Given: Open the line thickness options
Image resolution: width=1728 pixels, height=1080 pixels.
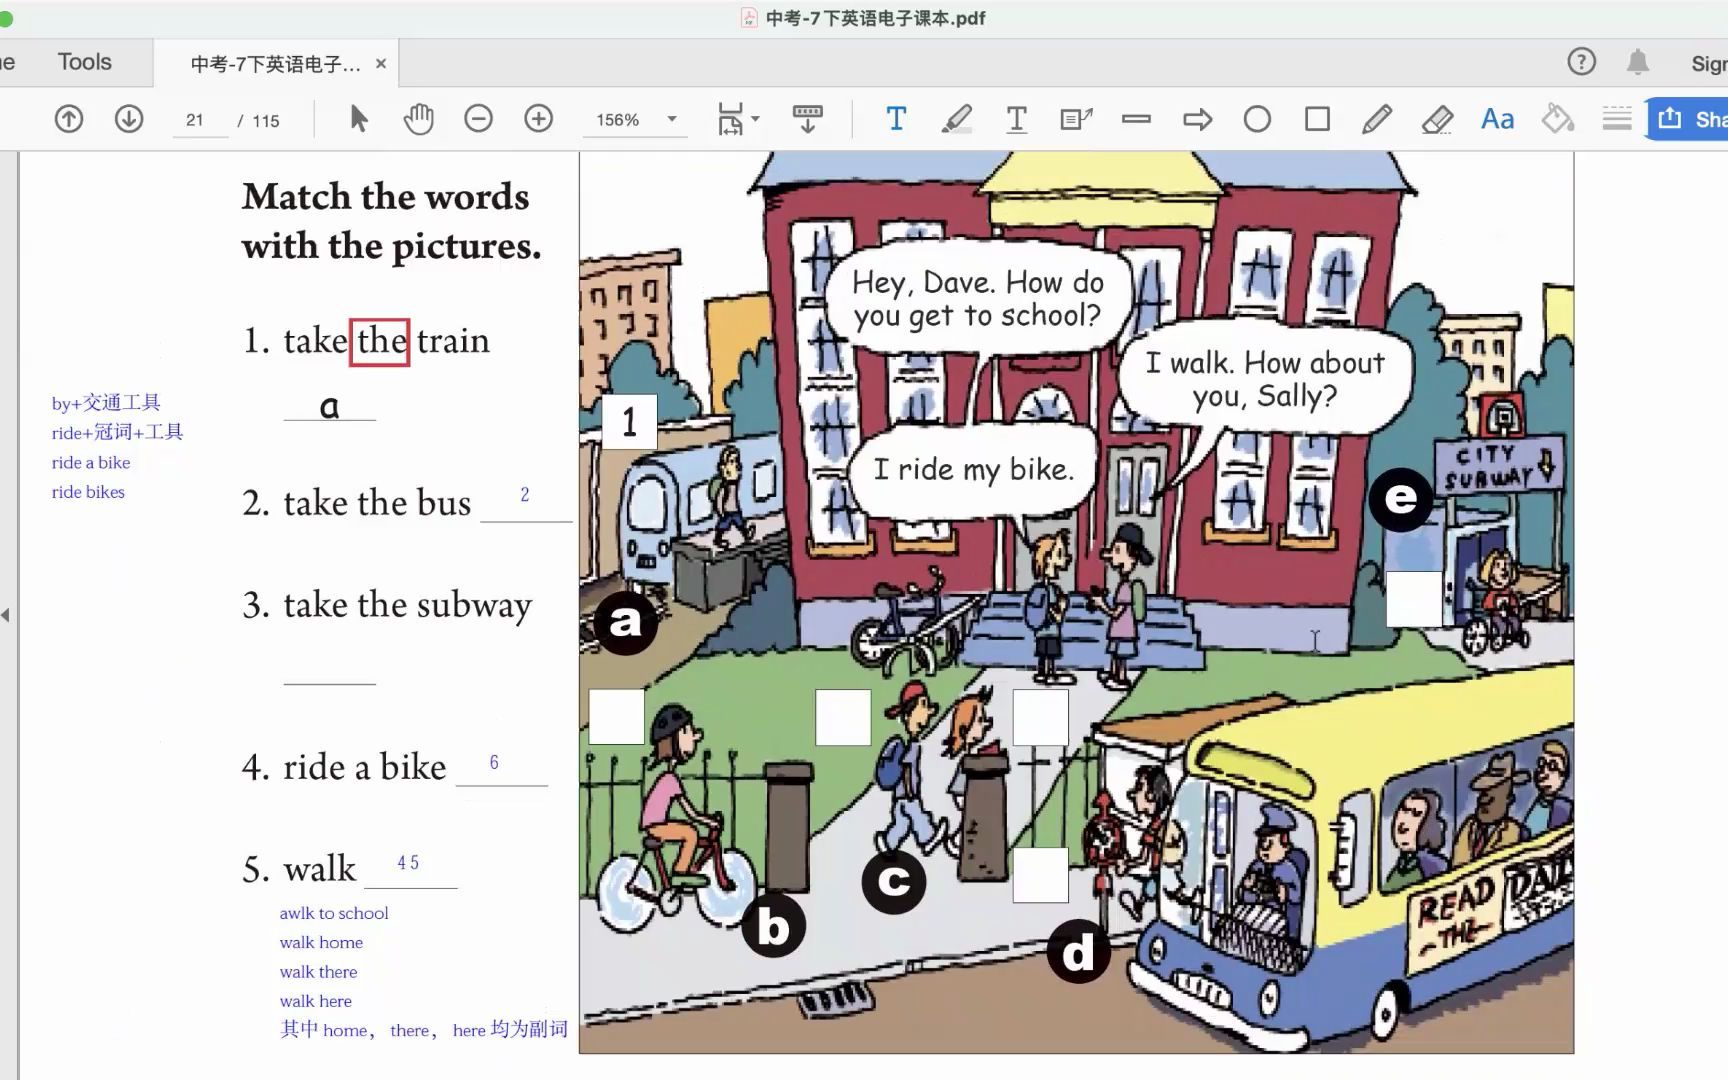Looking at the screenshot, I should [x=1617, y=119].
